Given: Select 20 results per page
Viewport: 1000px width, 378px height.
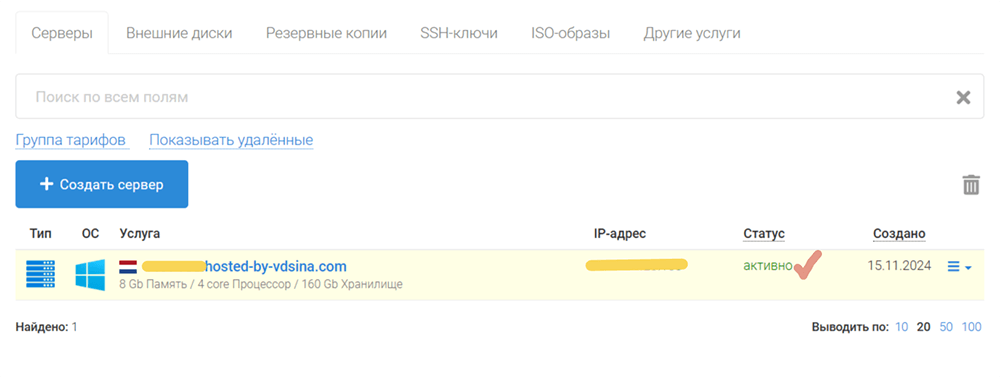Looking at the screenshot, I should point(923,328).
